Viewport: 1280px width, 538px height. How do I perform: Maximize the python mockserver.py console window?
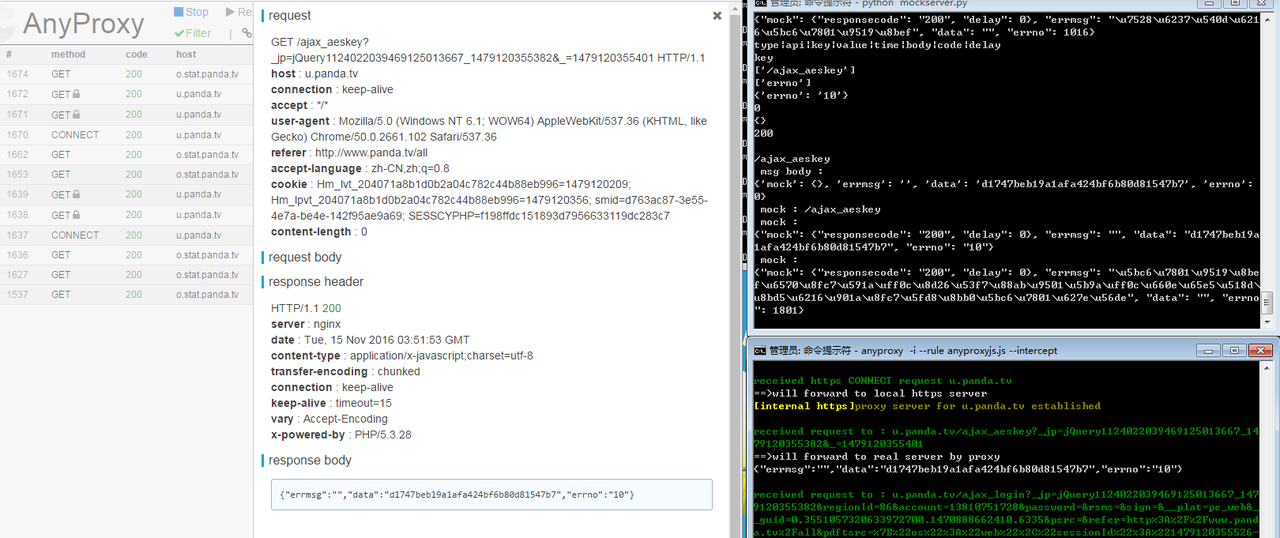1235,4
